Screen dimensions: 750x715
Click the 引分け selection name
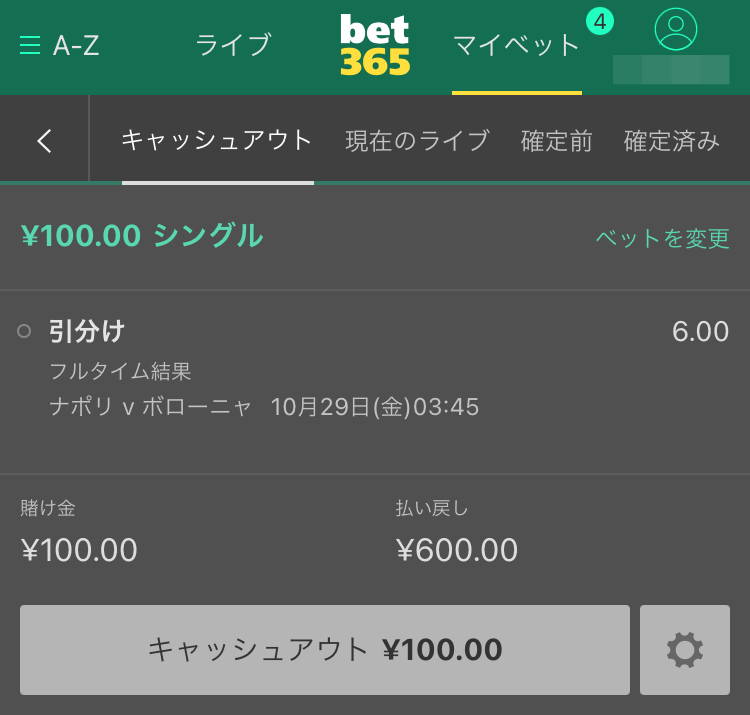click(87, 331)
